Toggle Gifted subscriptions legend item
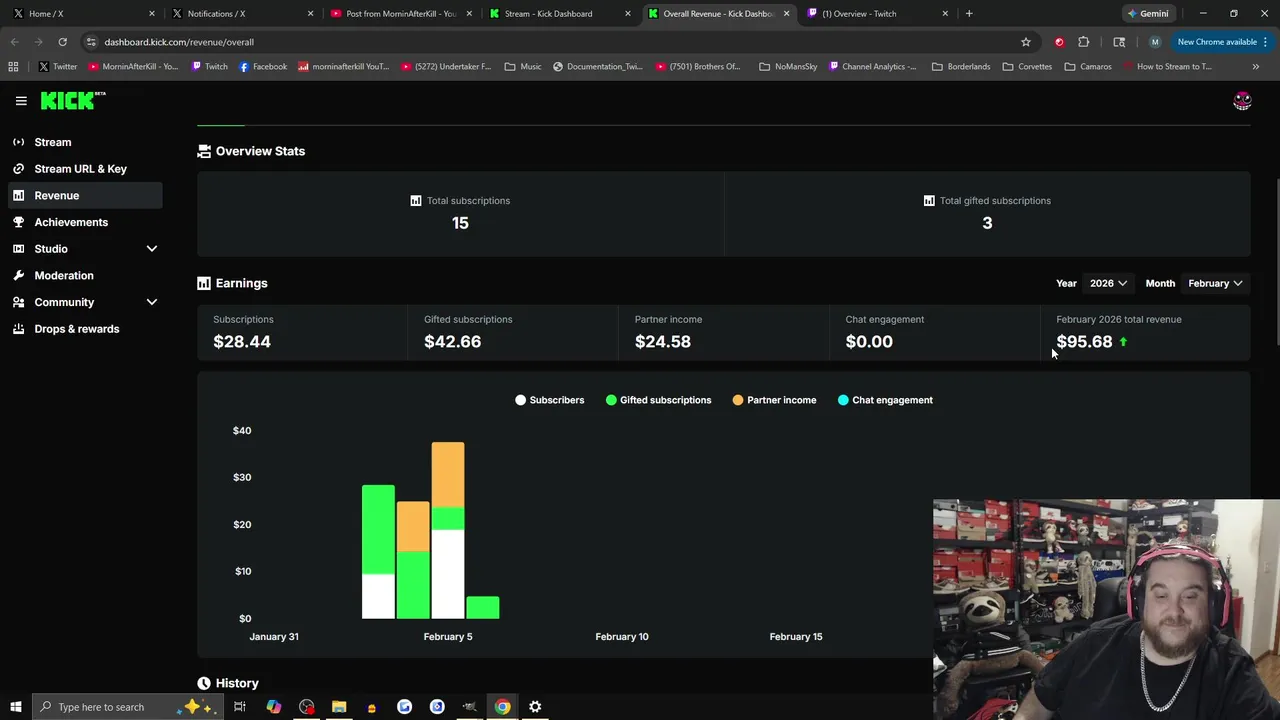 coord(658,400)
